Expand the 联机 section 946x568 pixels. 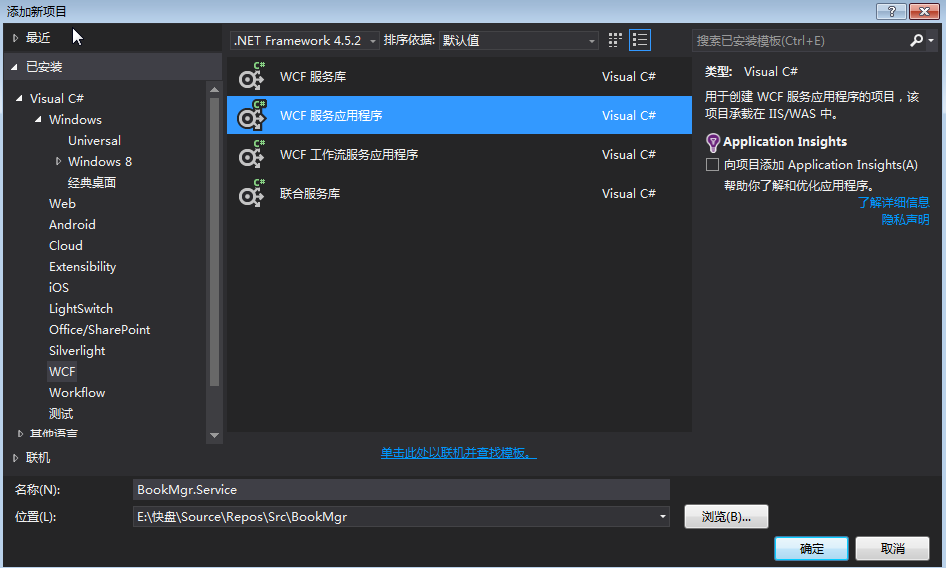click(16, 458)
